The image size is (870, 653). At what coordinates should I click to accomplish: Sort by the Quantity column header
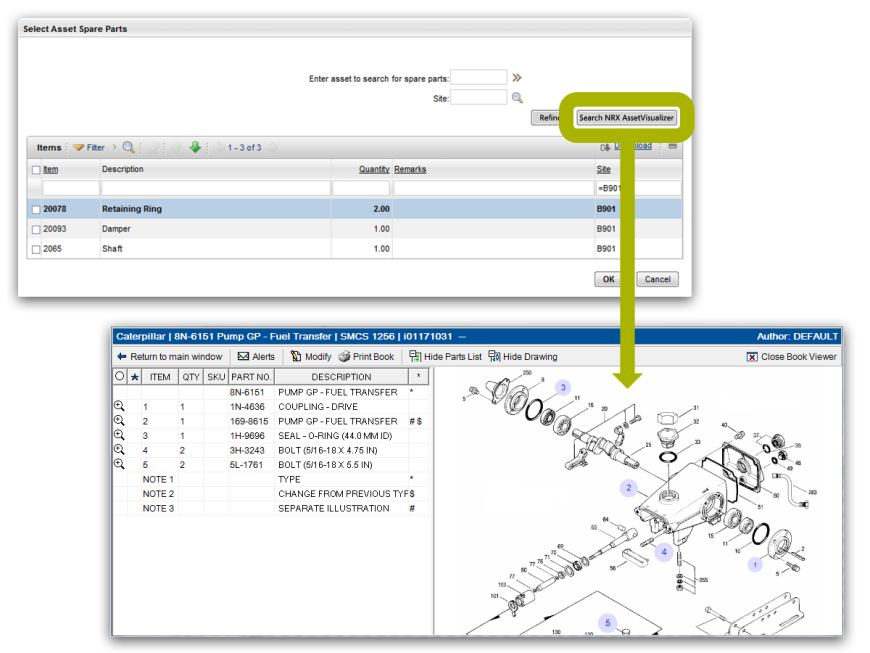374,169
